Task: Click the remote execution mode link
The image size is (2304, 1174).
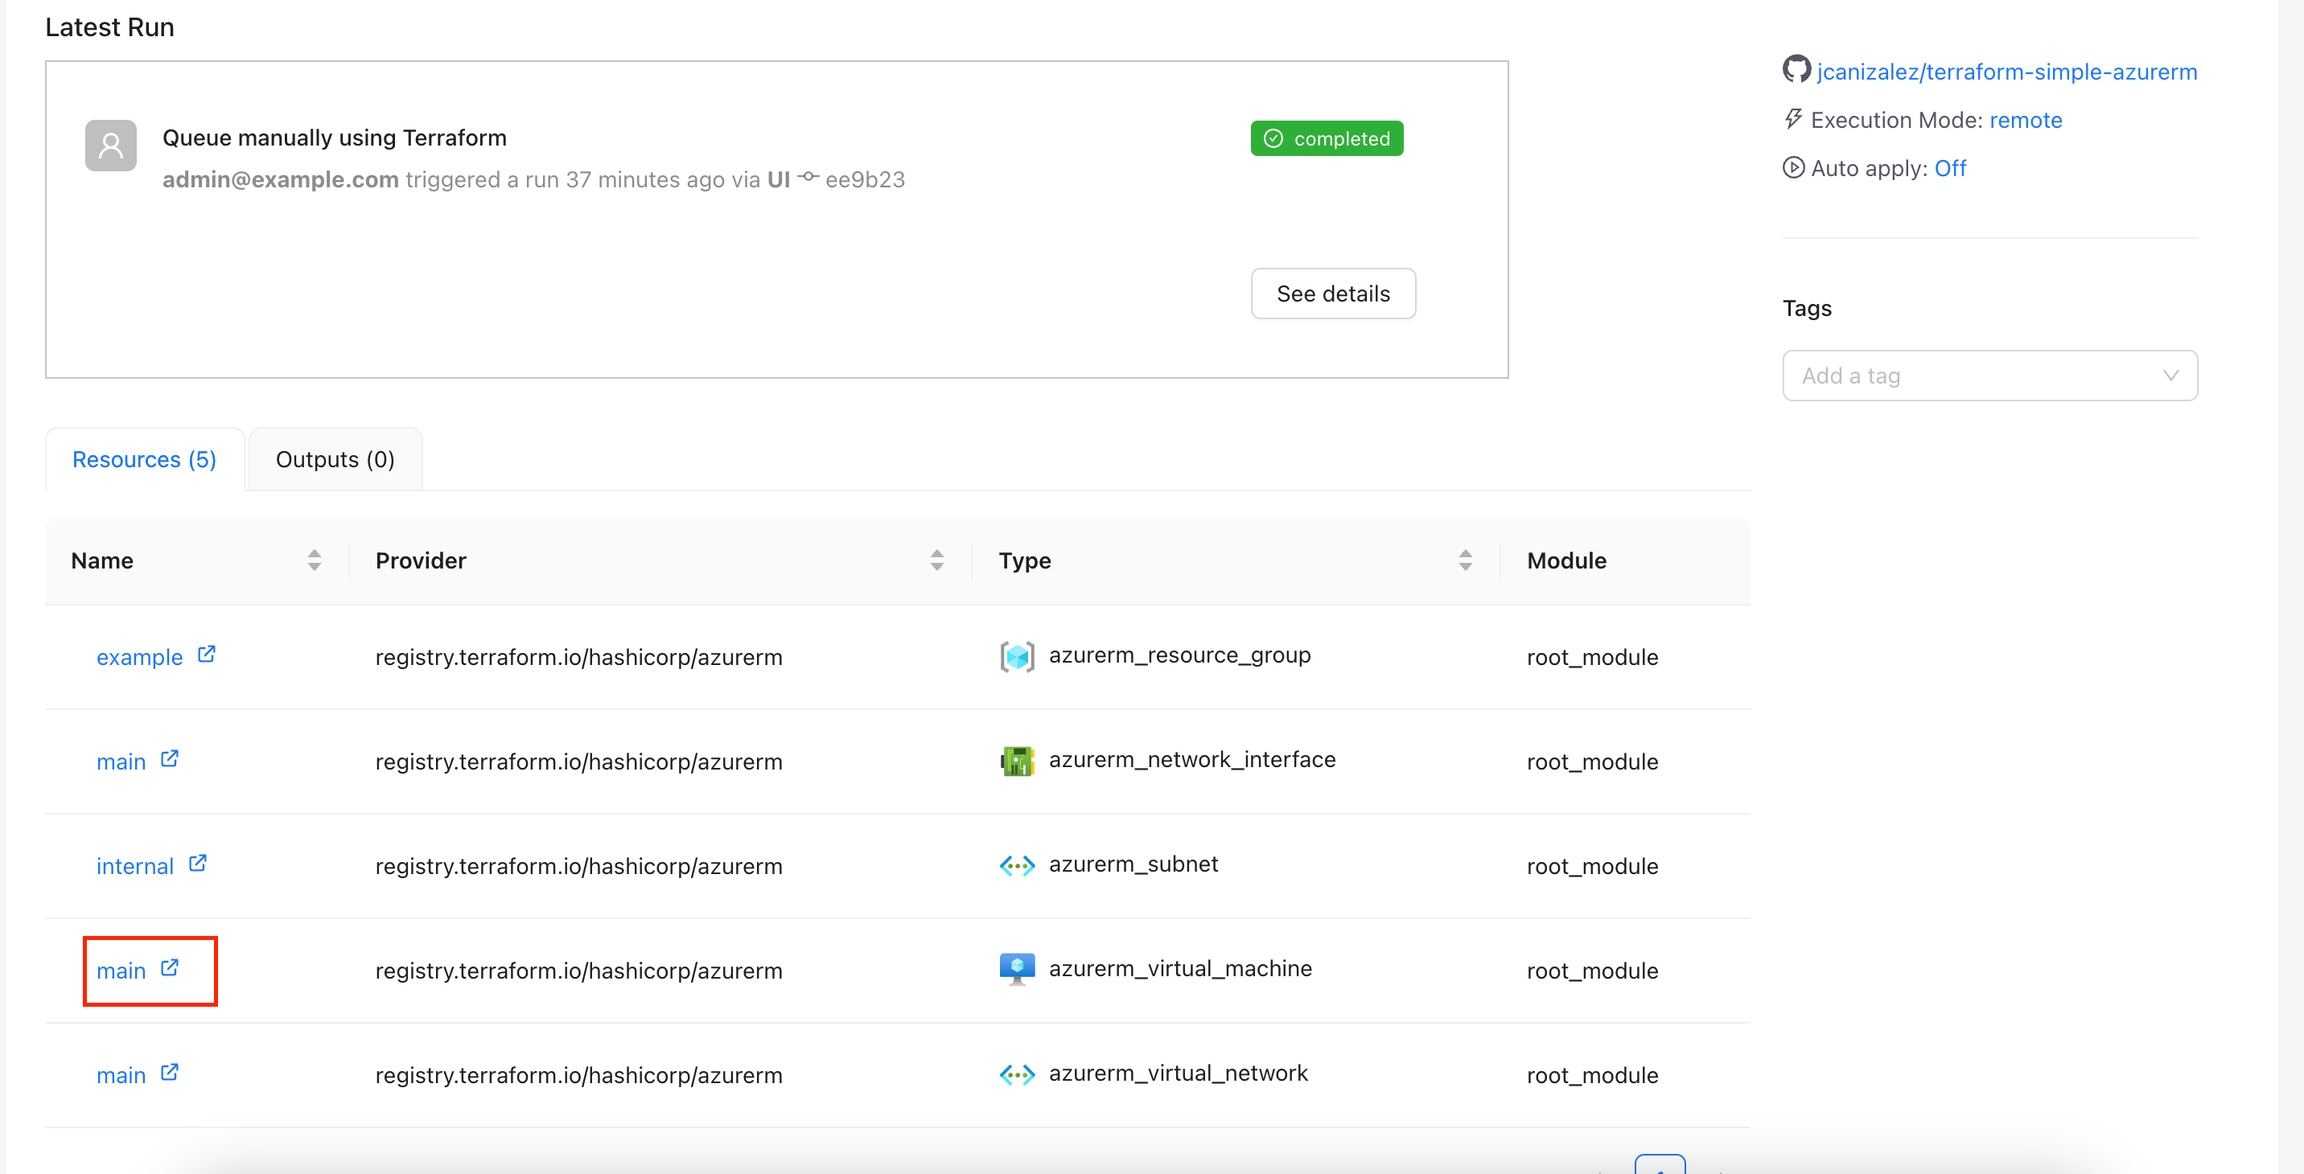Action: click(2025, 120)
